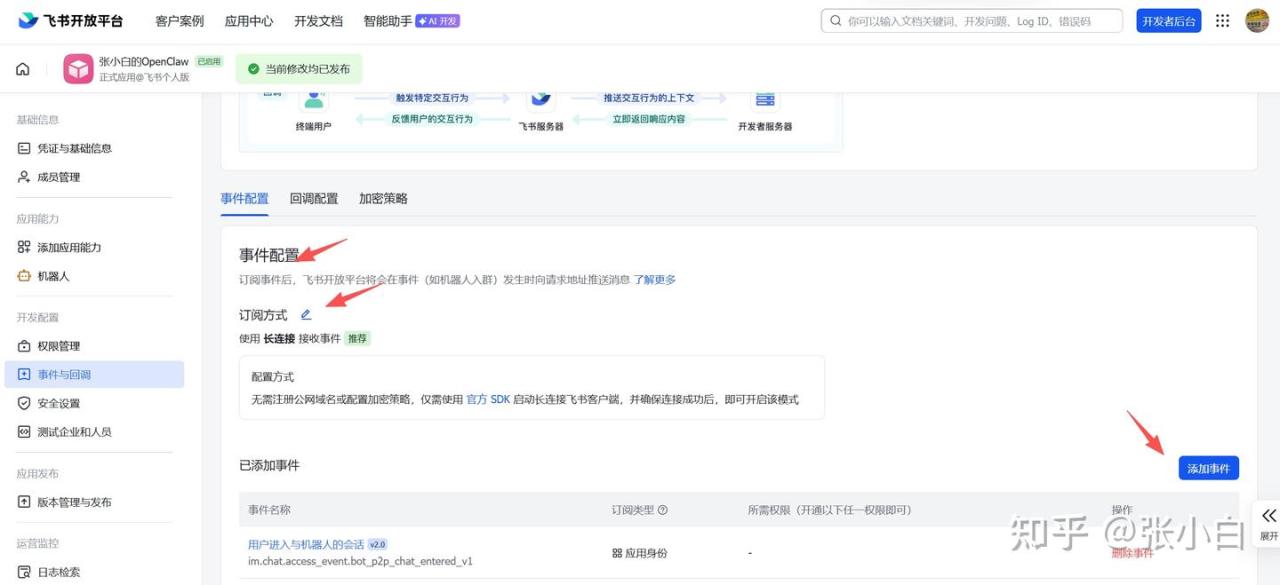This screenshot has height=585, width=1280.
Task: Click the user avatar in top right
Action: click(1256, 21)
